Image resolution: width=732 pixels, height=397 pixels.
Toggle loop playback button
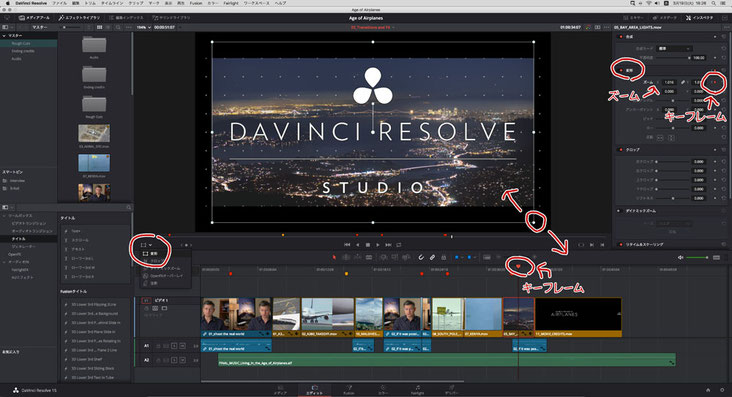pyautogui.click(x=399, y=245)
